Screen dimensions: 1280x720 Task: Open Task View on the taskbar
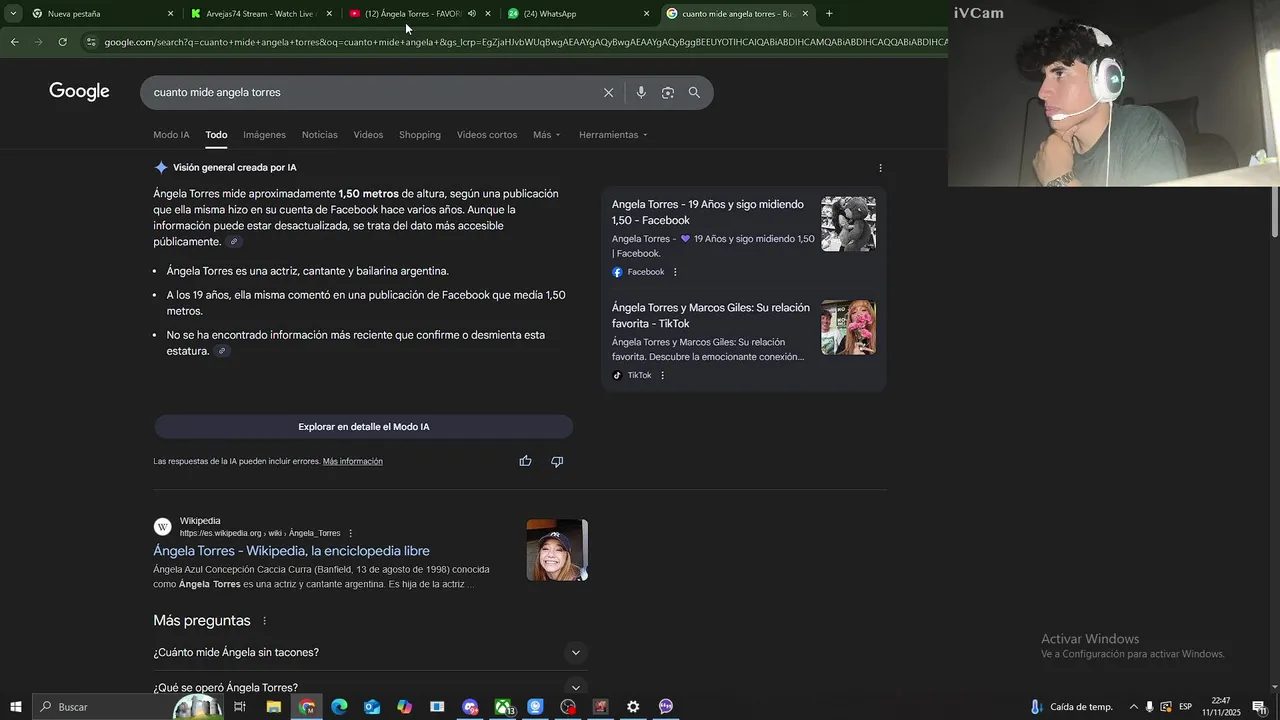coord(240,707)
